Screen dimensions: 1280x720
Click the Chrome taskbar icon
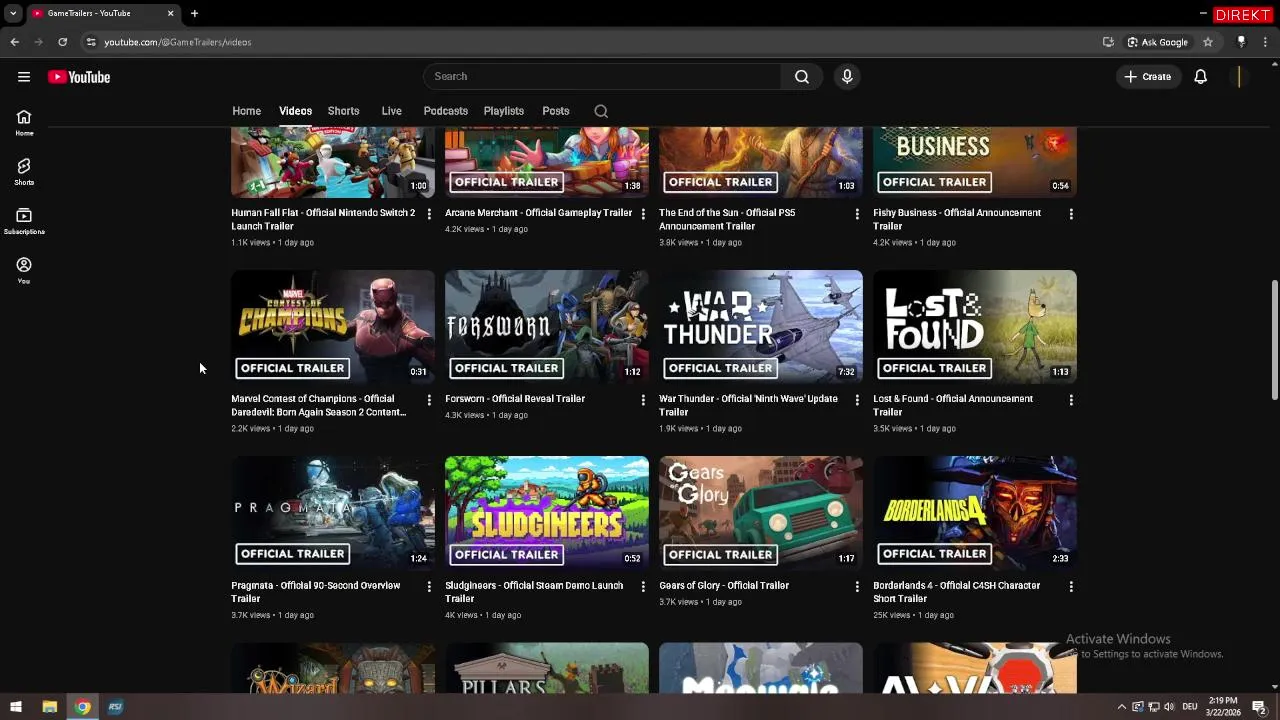coord(82,707)
